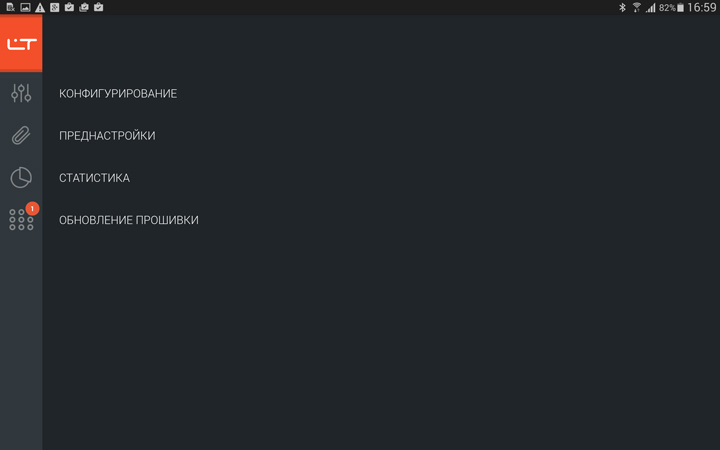
Task: Select the paperclip presets icon
Action: 21,135
